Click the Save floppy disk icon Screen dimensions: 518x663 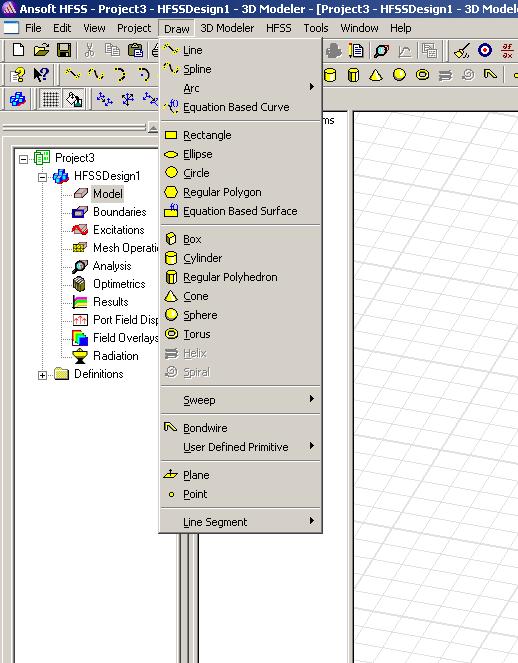pos(64,50)
